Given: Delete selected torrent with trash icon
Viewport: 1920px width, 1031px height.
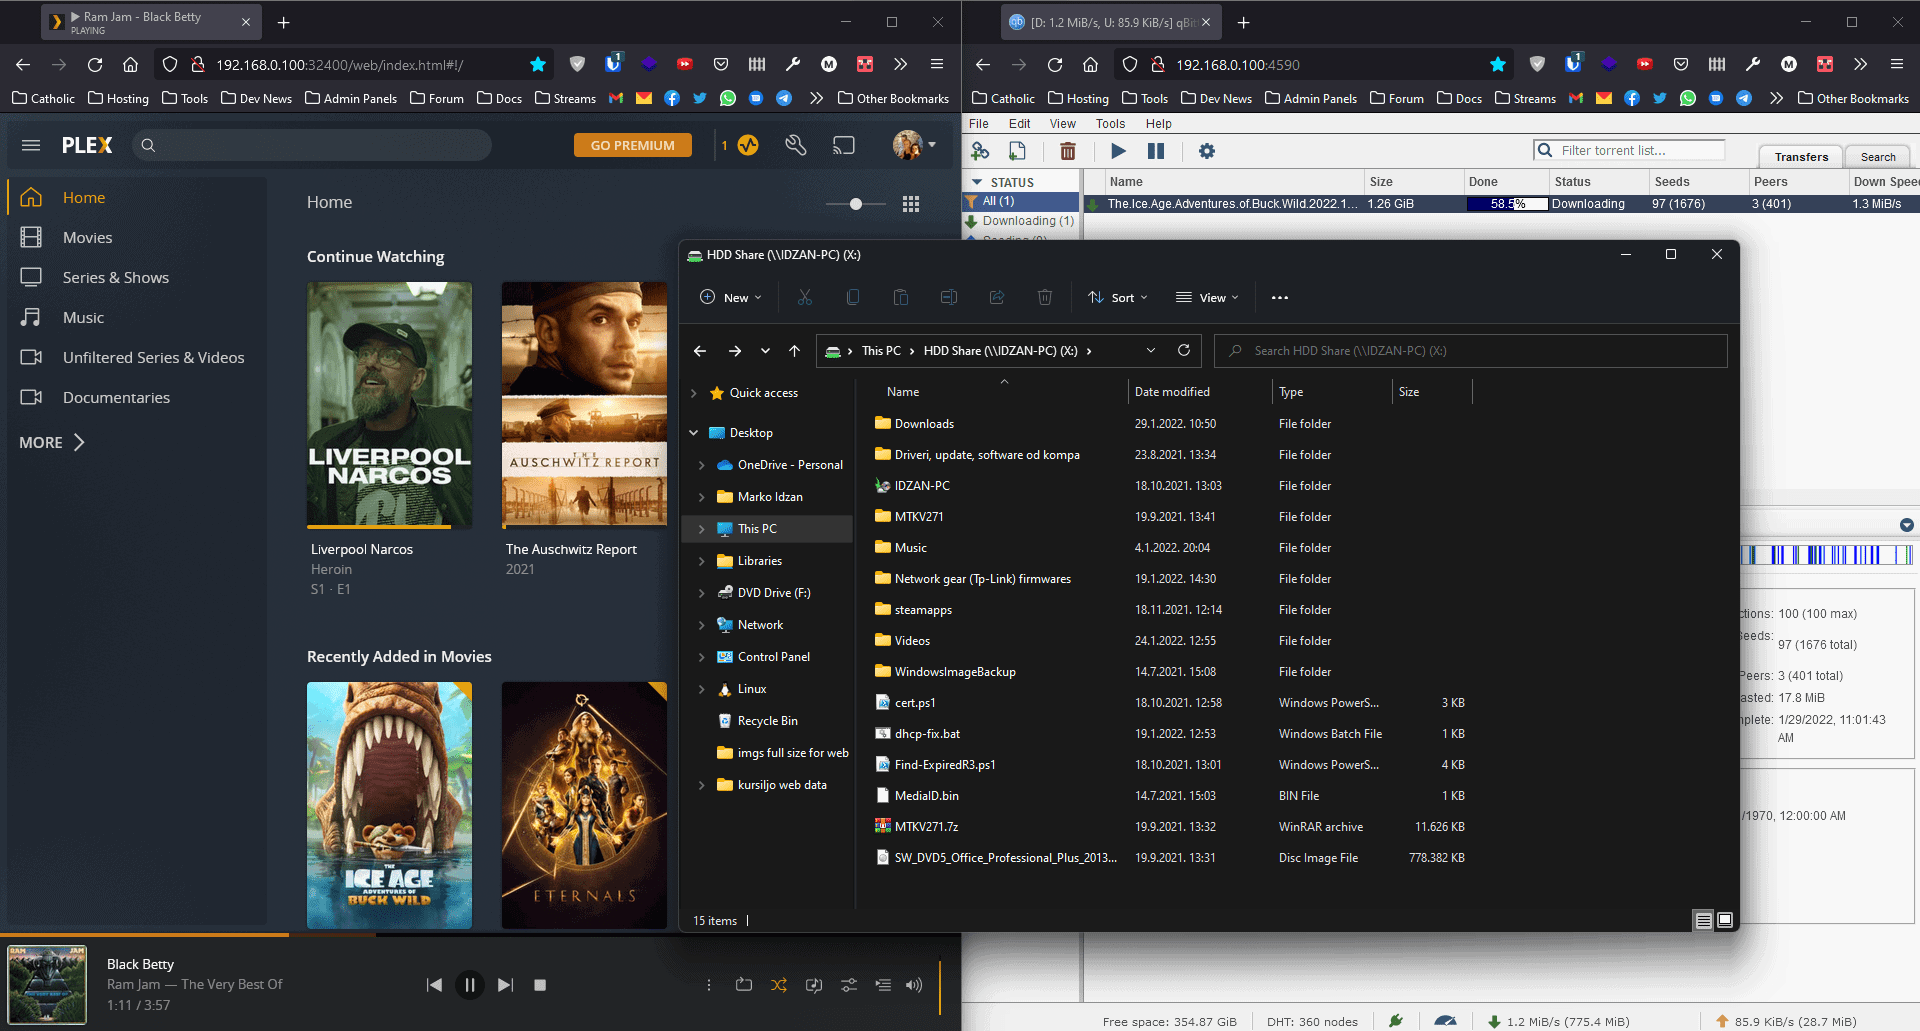Looking at the screenshot, I should click(x=1067, y=151).
